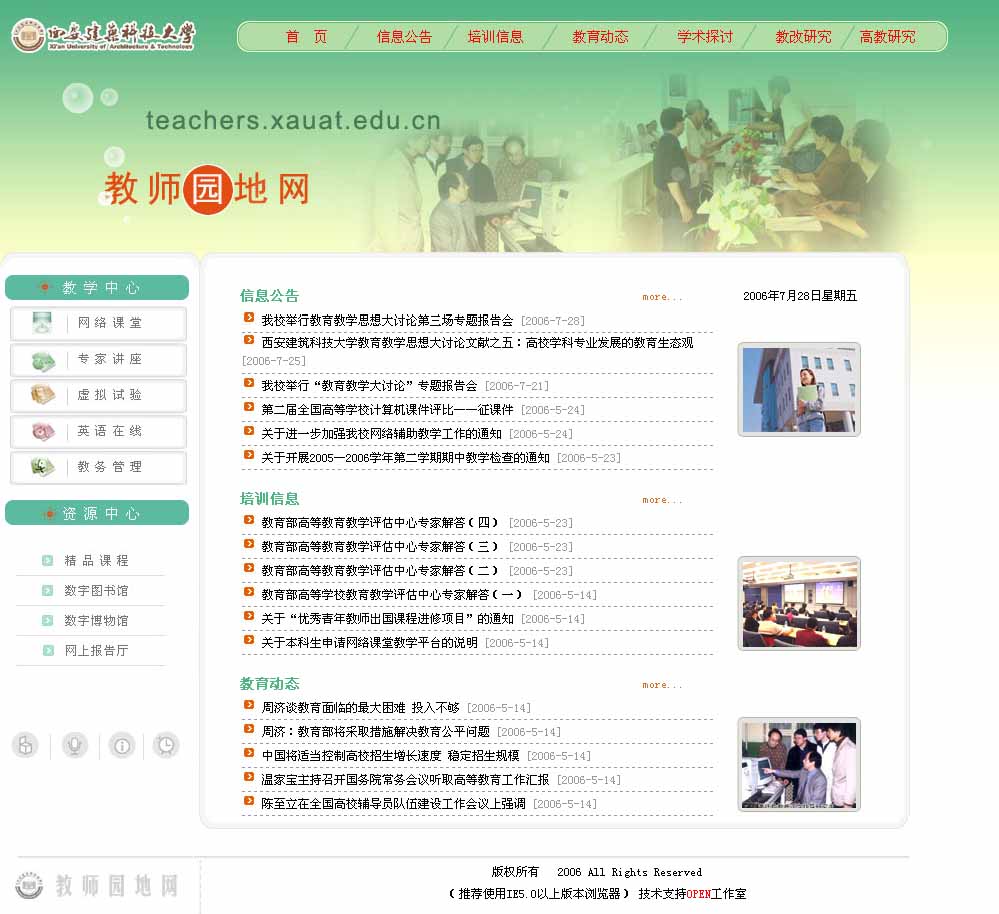Click the 网络课堂 icon in sidebar
Image resolution: width=999 pixels, height=914 pixels.
pos(42,323)
